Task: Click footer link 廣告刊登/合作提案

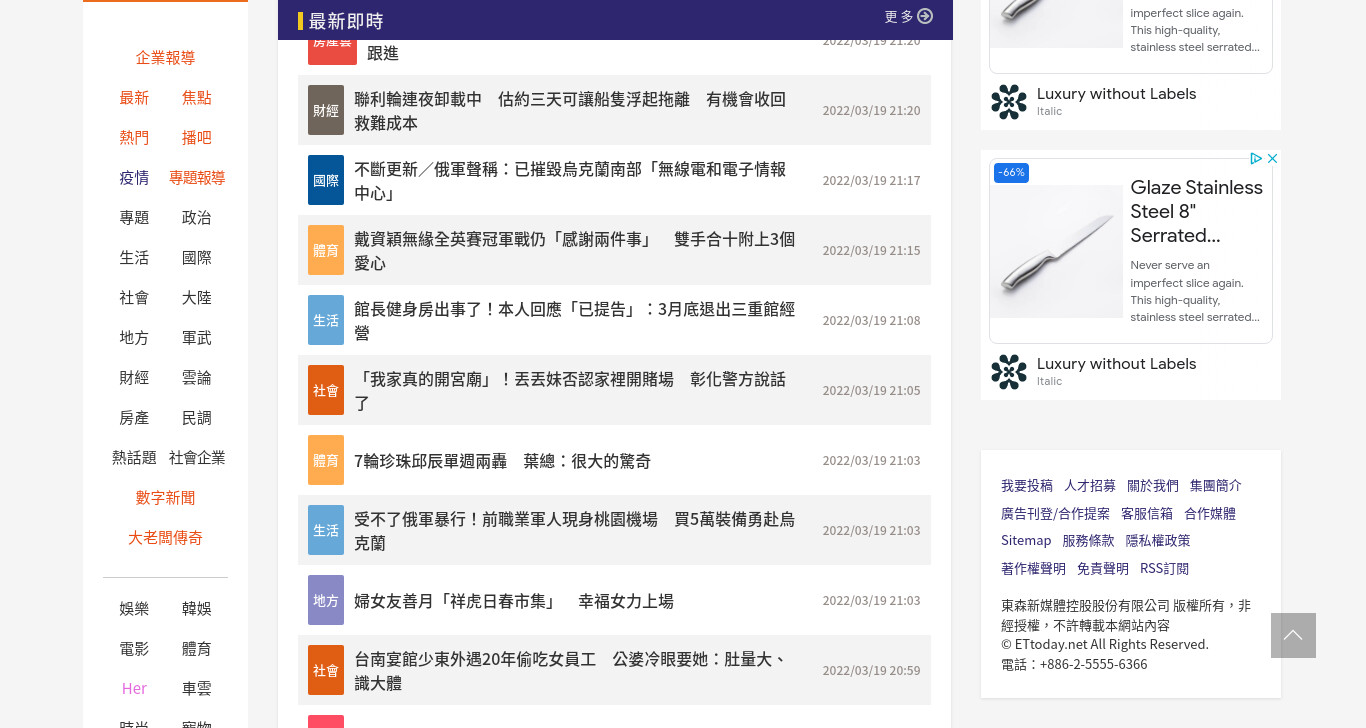Action: click(x=1055, y=514)
